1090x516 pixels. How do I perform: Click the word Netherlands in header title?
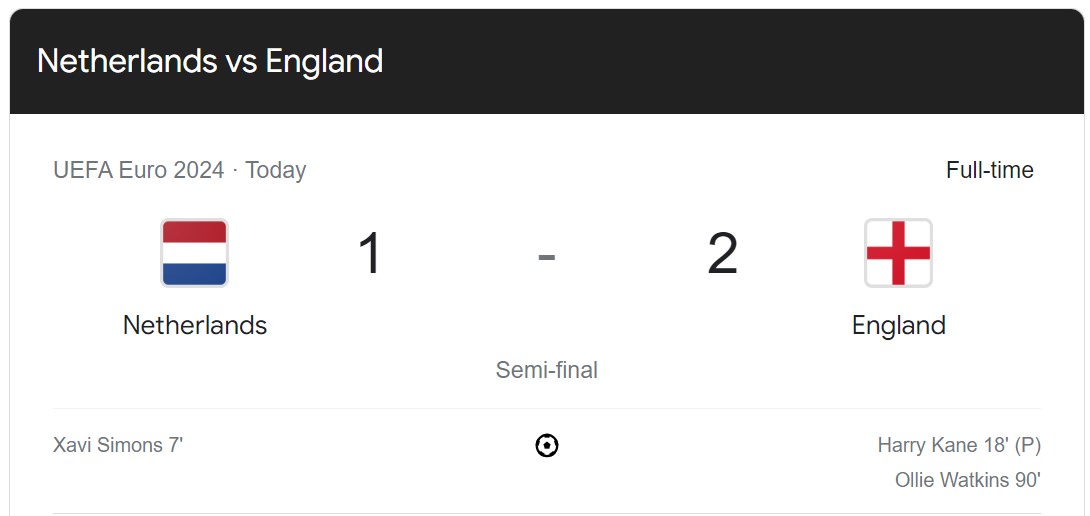(x=127, y=61)
